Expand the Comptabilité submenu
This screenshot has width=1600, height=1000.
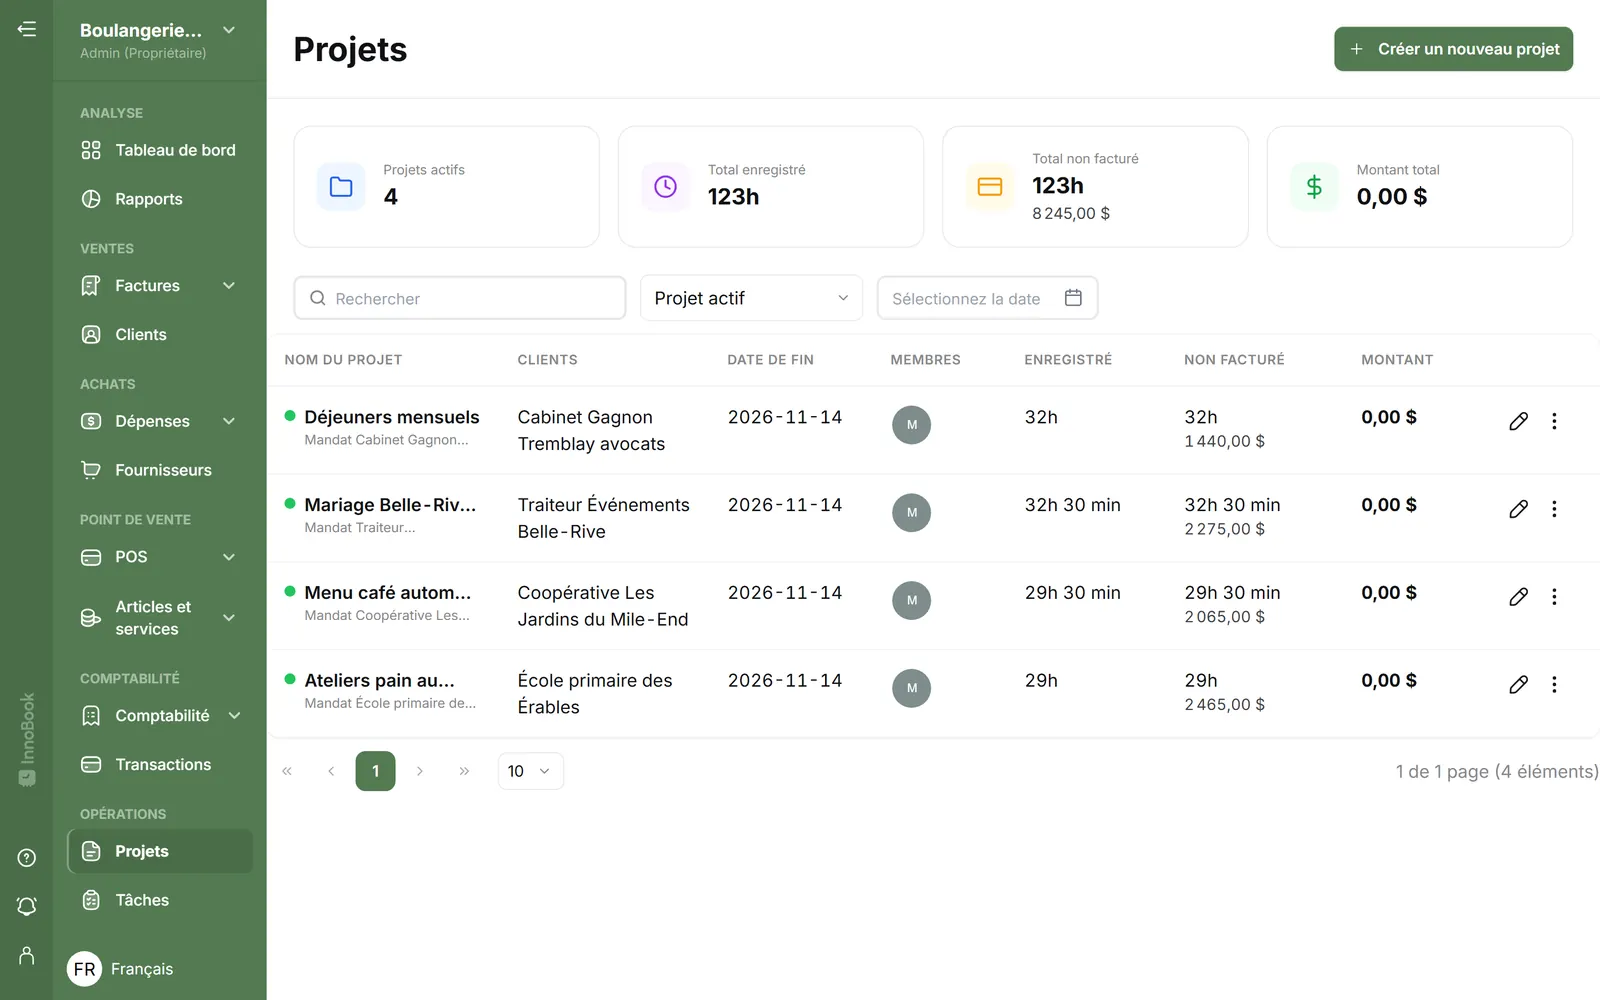point(235,716)
